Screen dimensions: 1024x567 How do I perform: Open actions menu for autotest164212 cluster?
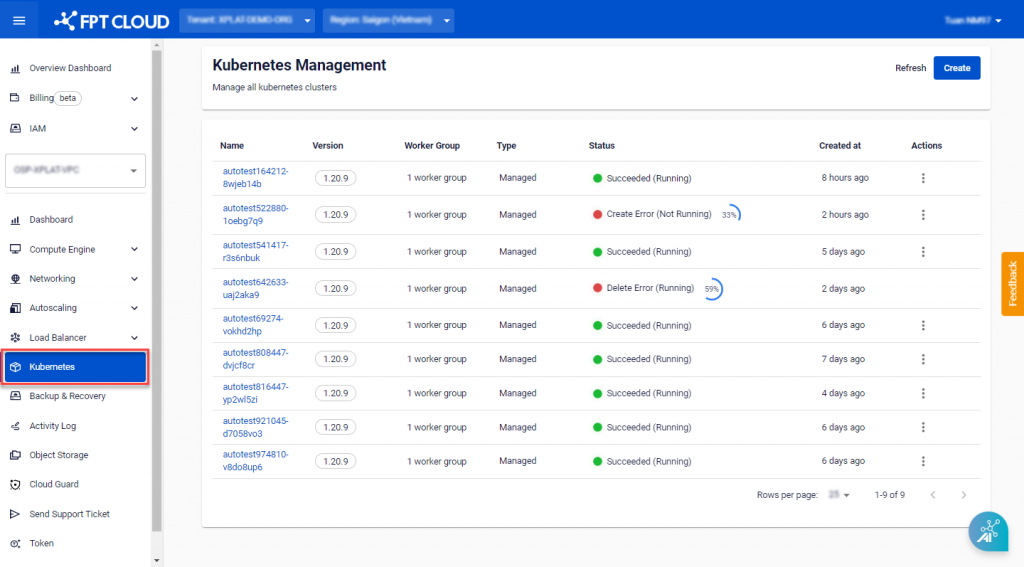923,178
